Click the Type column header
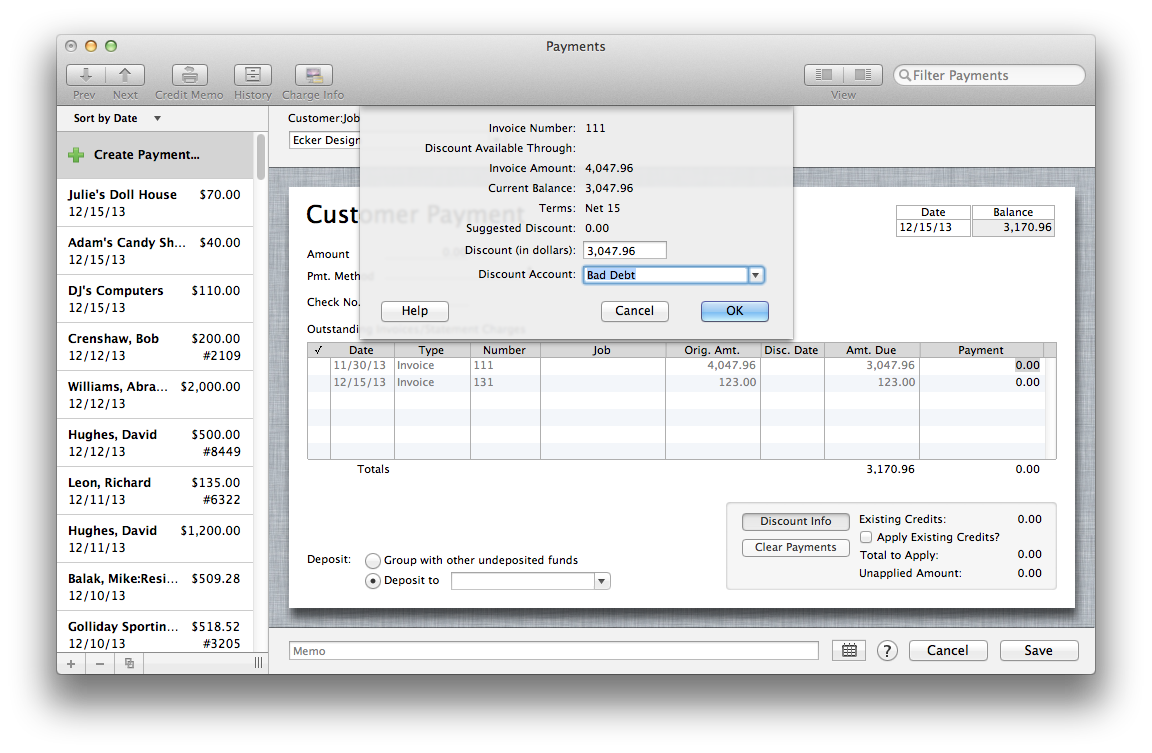 pos(431,350)
